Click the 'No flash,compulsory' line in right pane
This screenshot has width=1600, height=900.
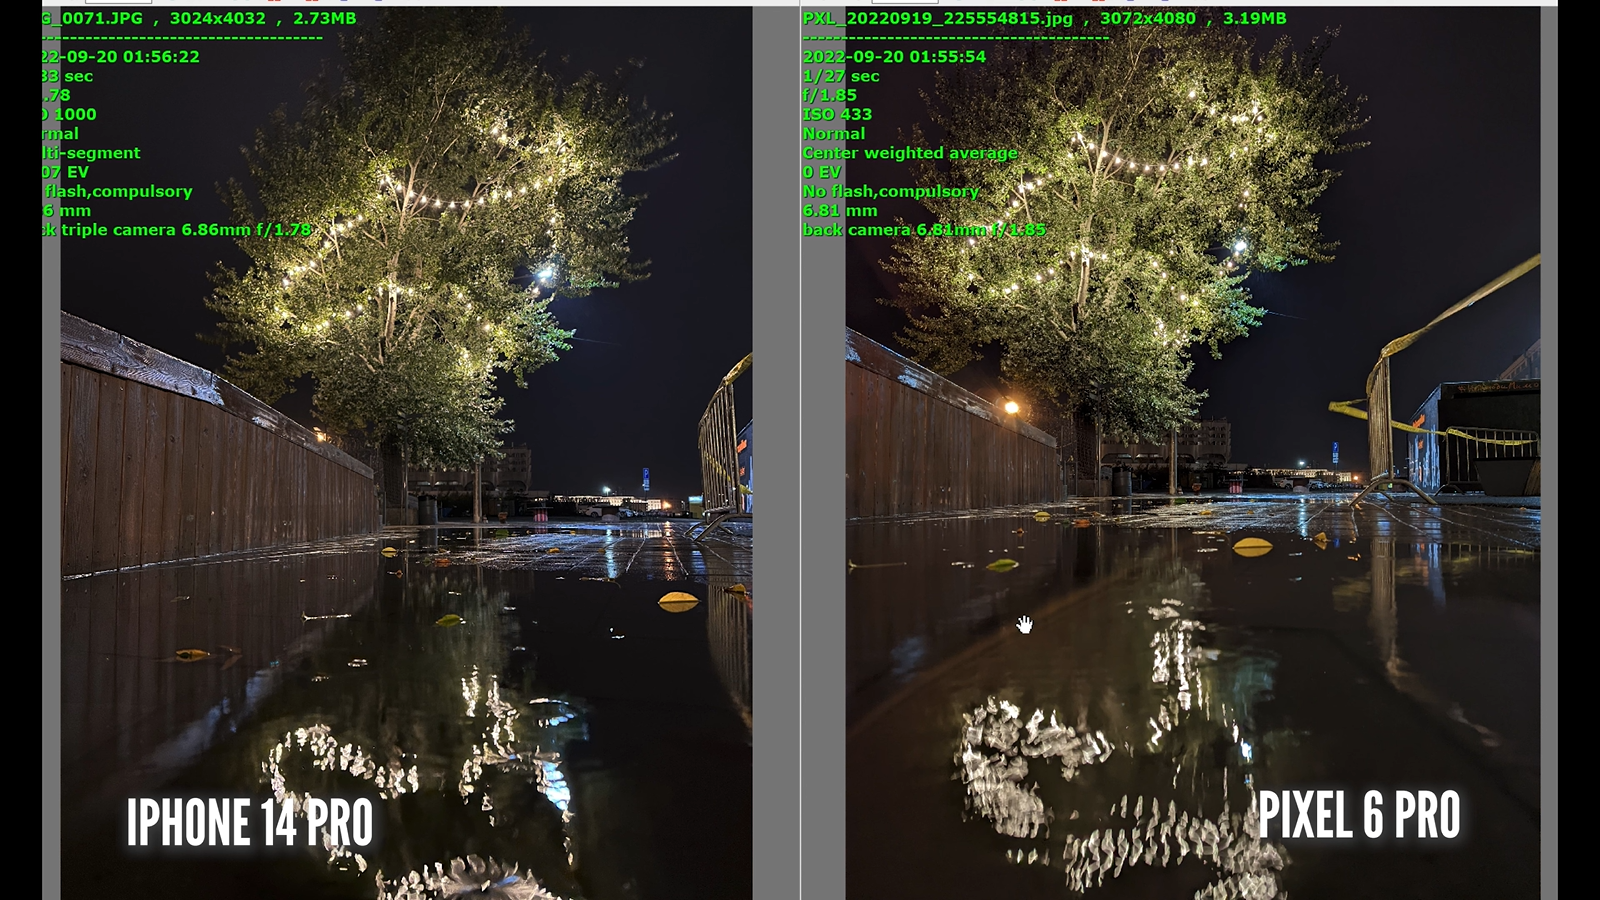click(x=890, y=191)
